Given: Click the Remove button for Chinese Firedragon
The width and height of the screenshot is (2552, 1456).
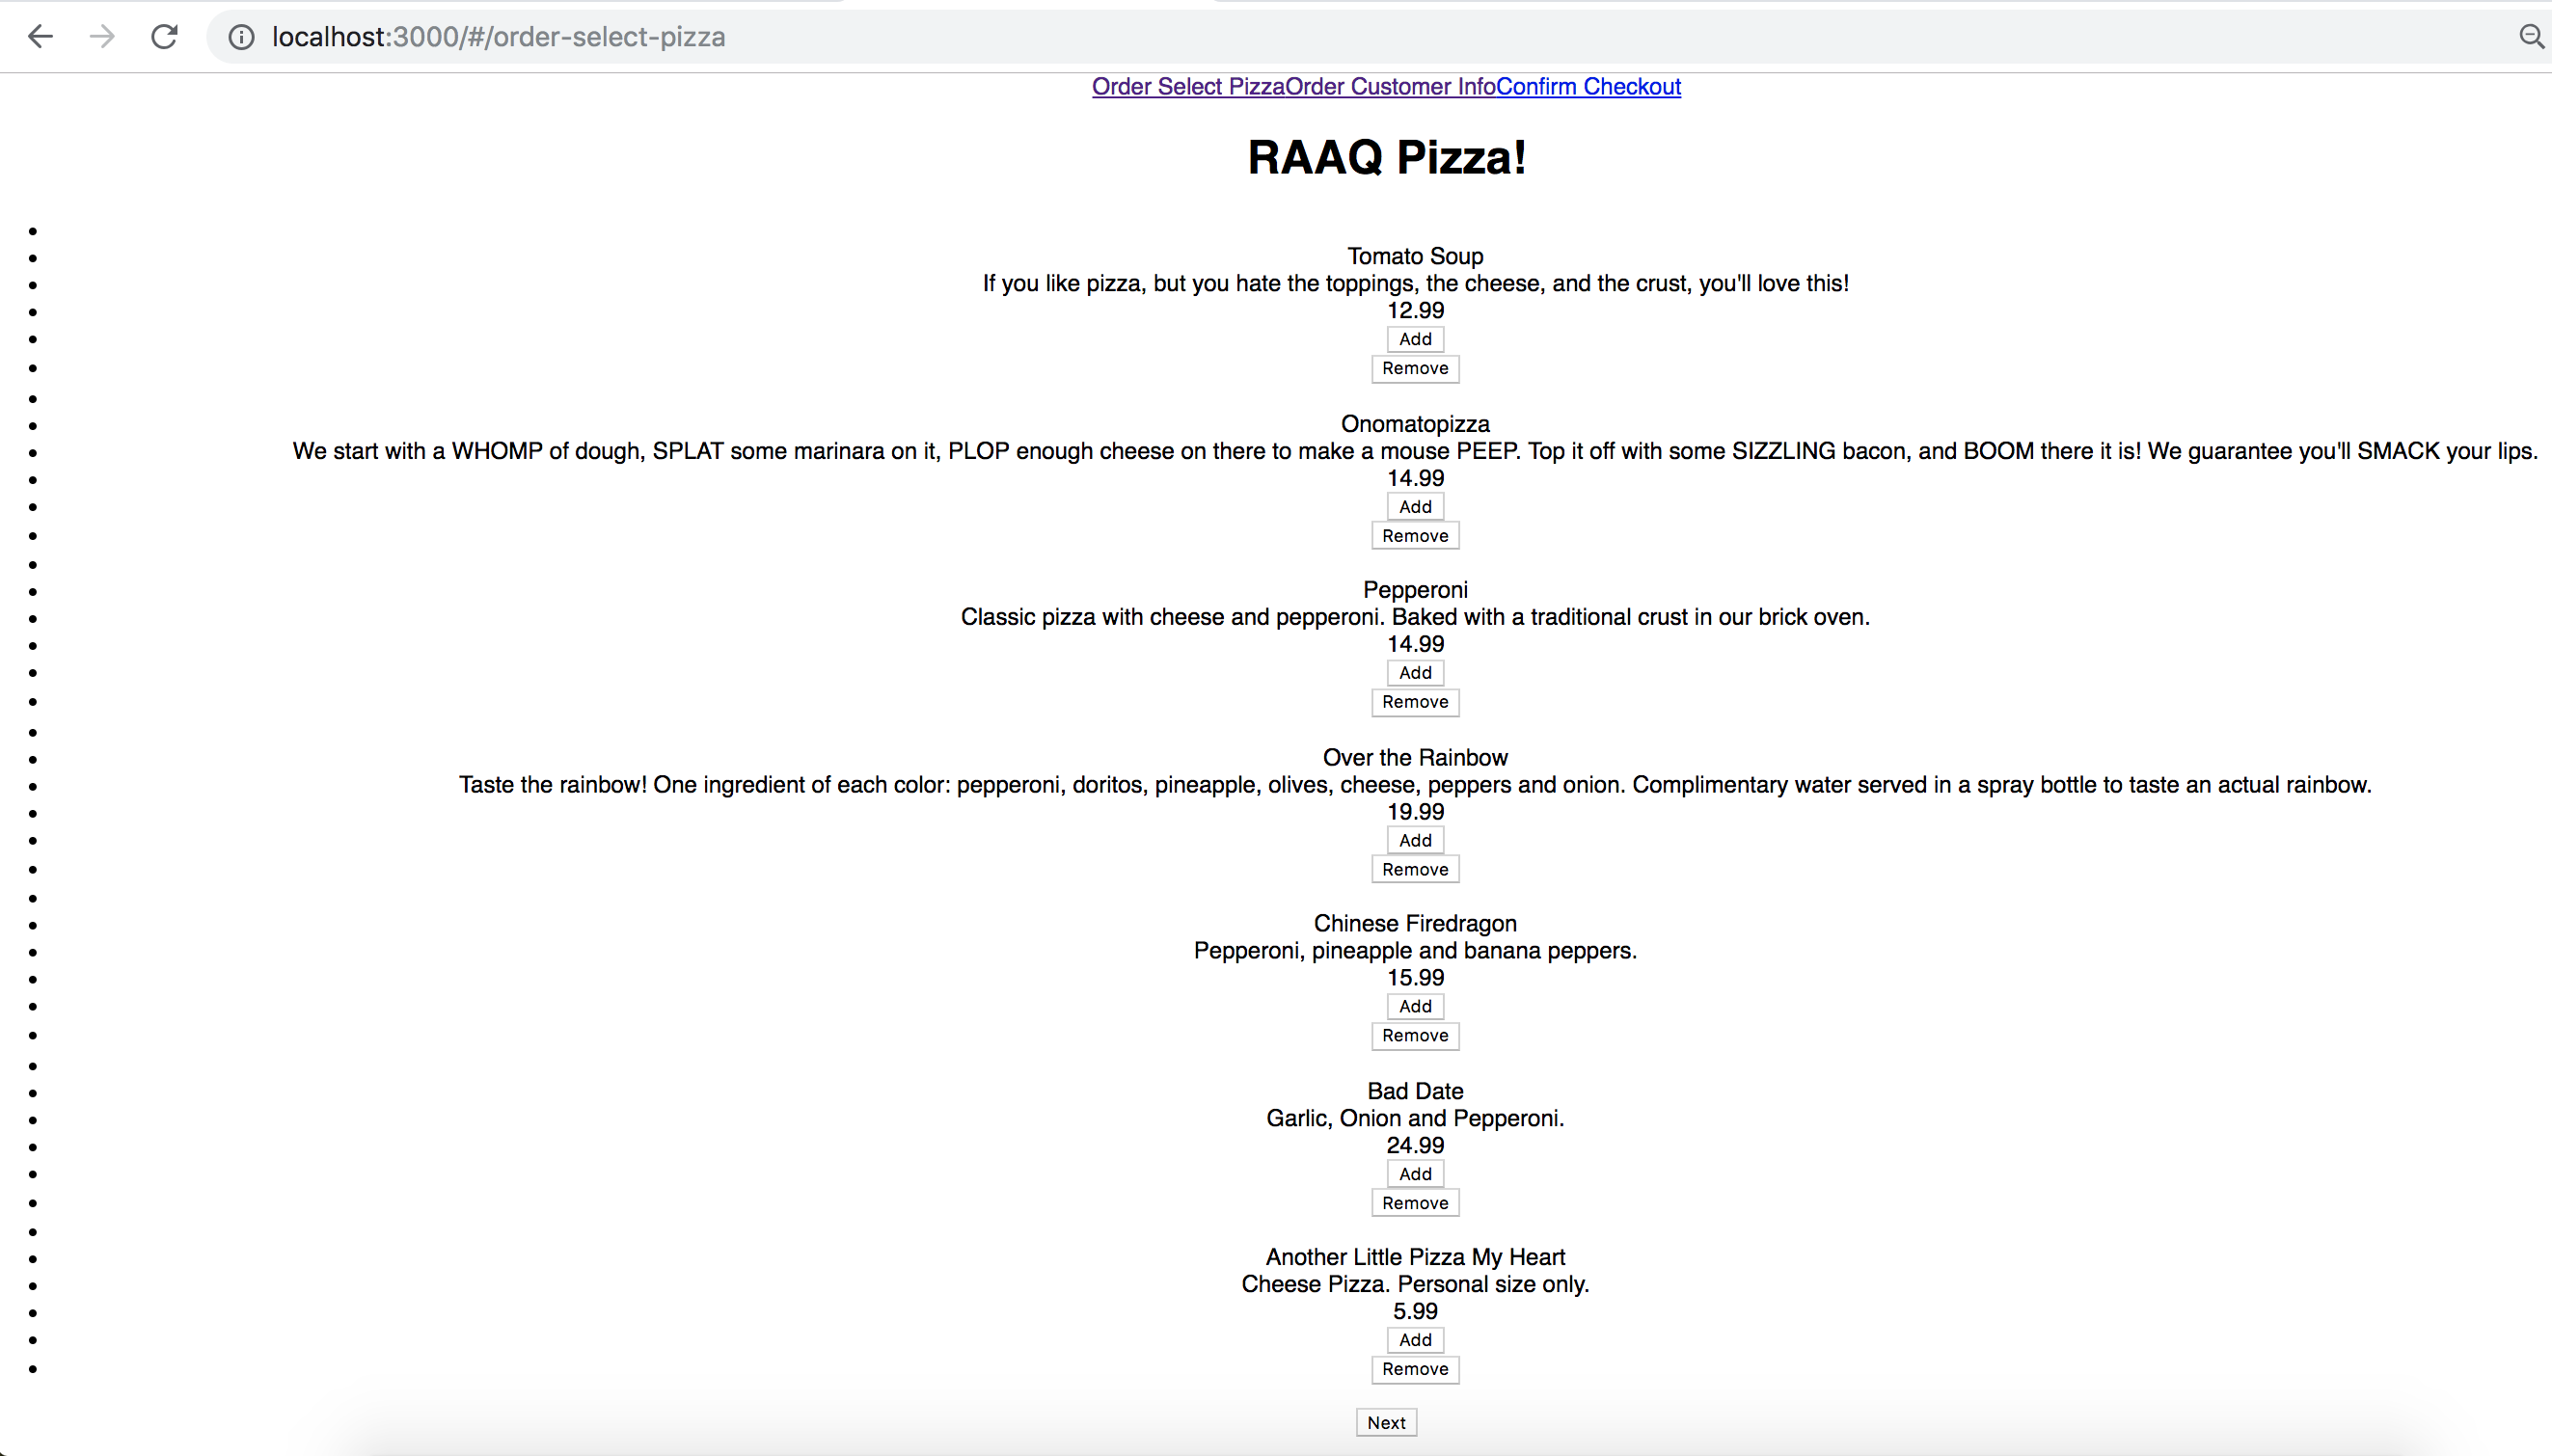Looking at the screenshot, I should [1415, 1036].
